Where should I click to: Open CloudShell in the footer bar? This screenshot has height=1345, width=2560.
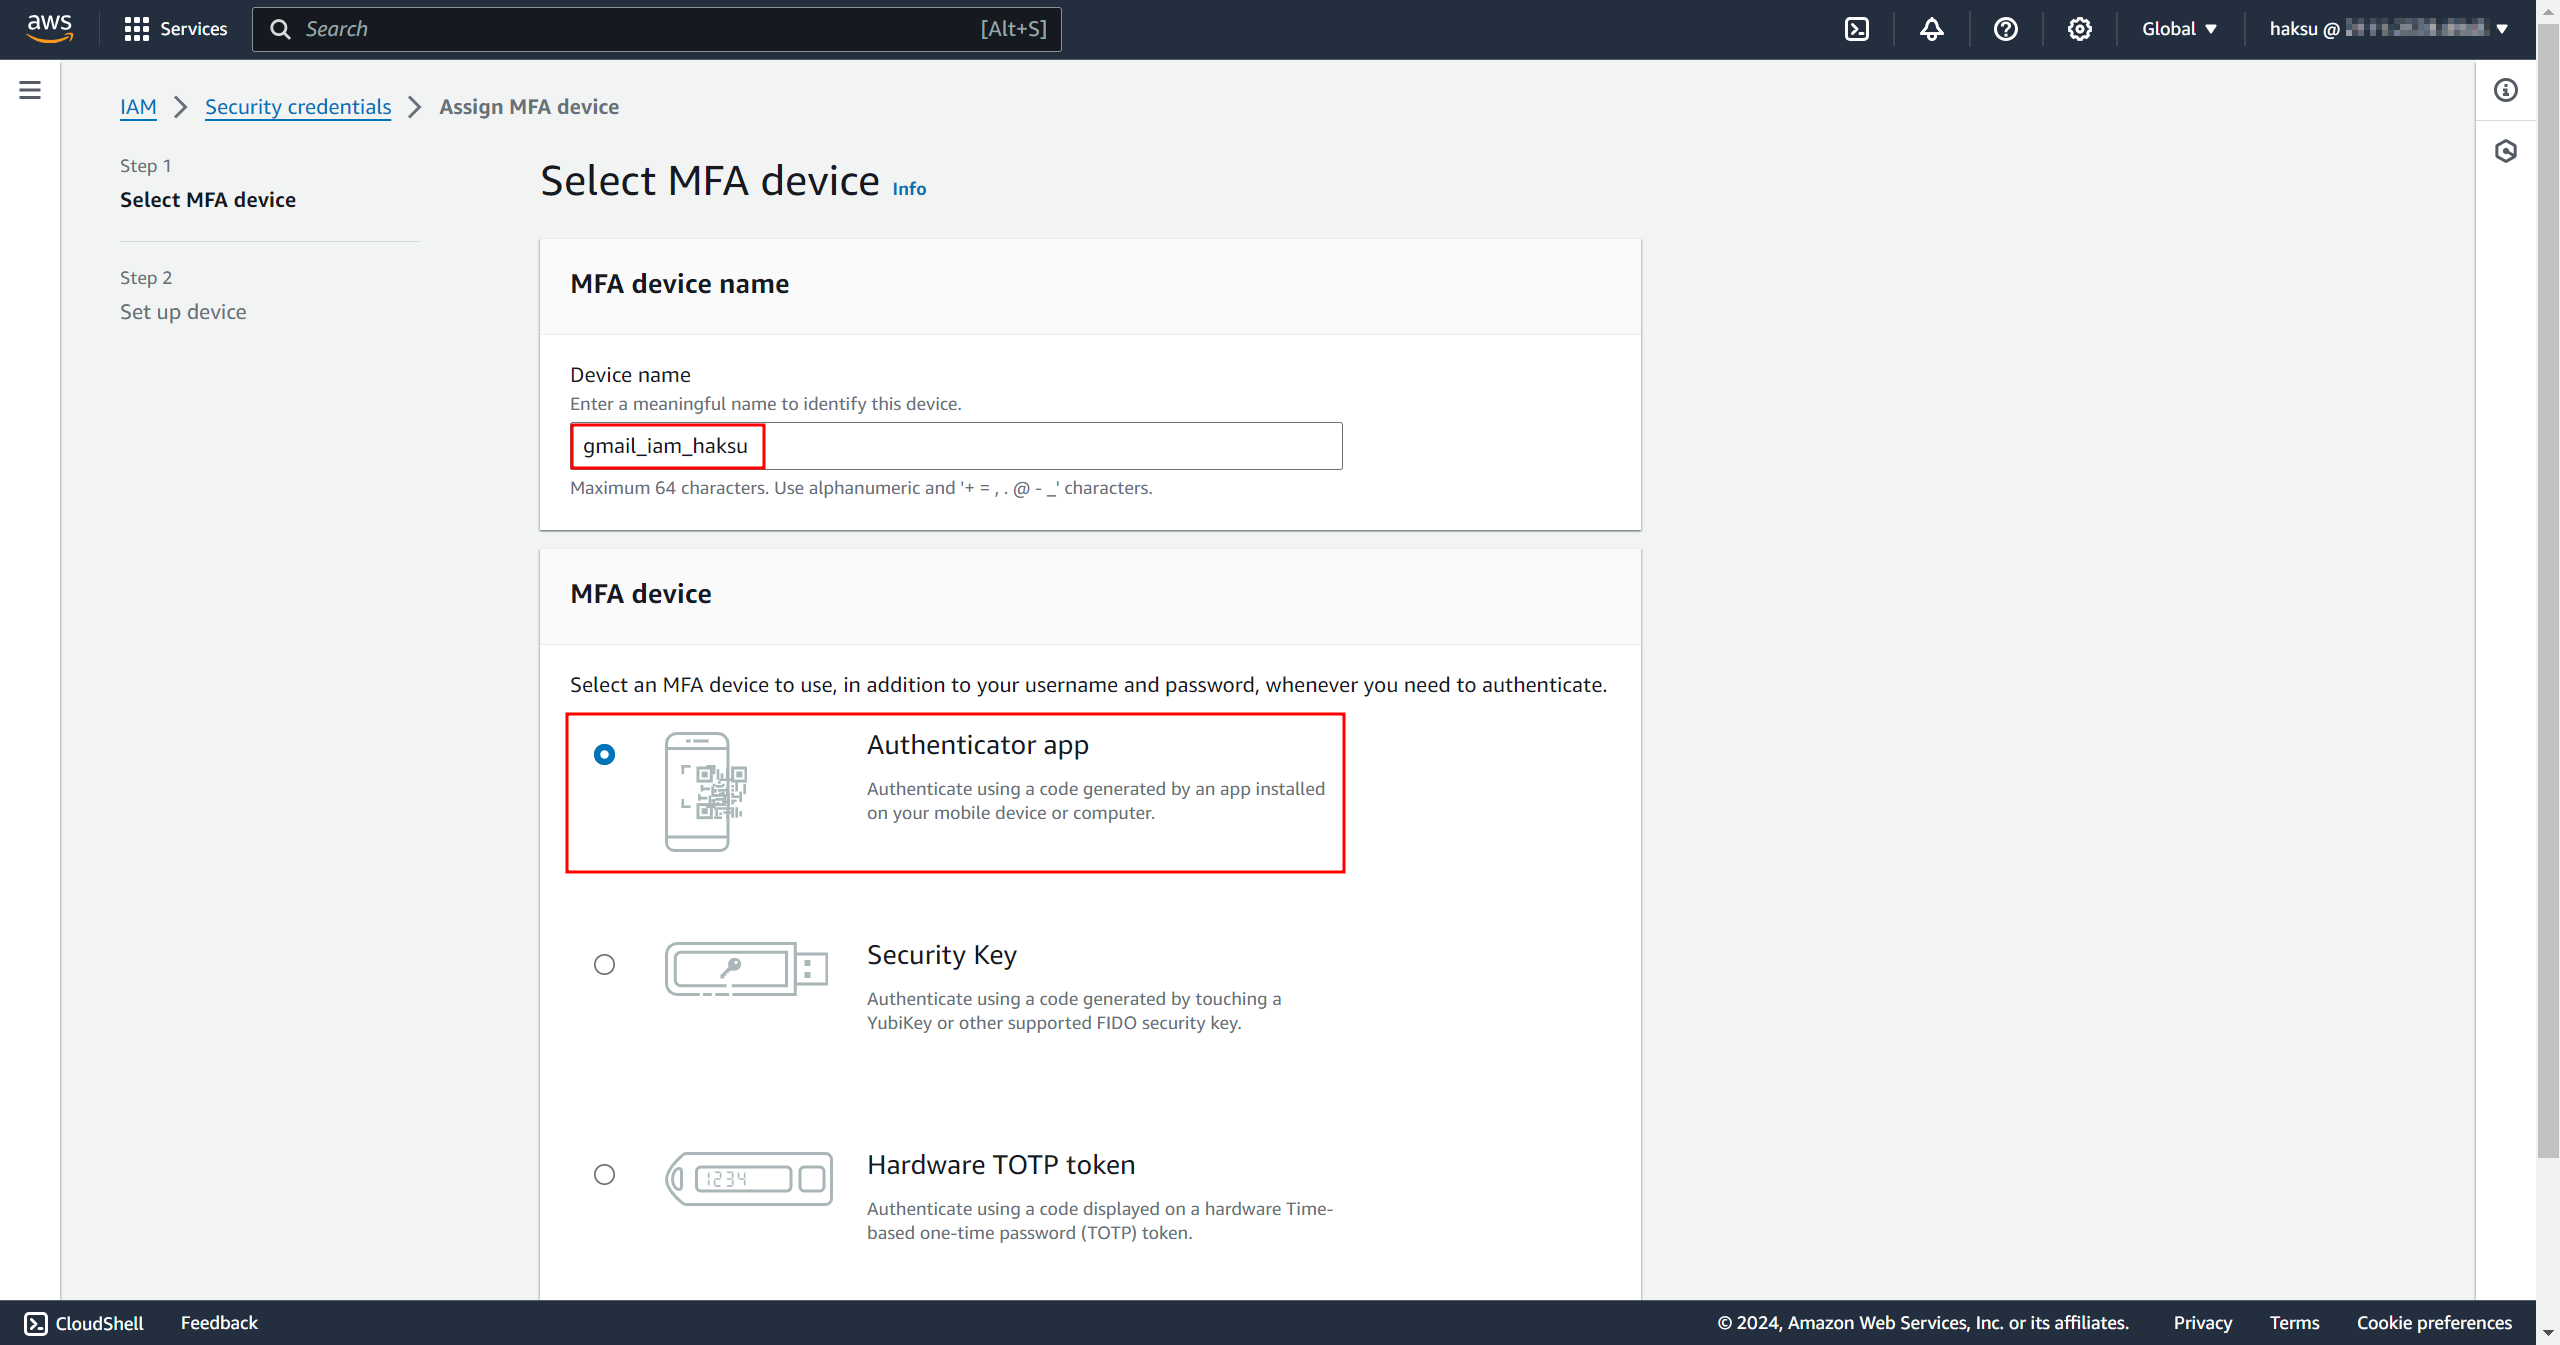point(85,1323)
